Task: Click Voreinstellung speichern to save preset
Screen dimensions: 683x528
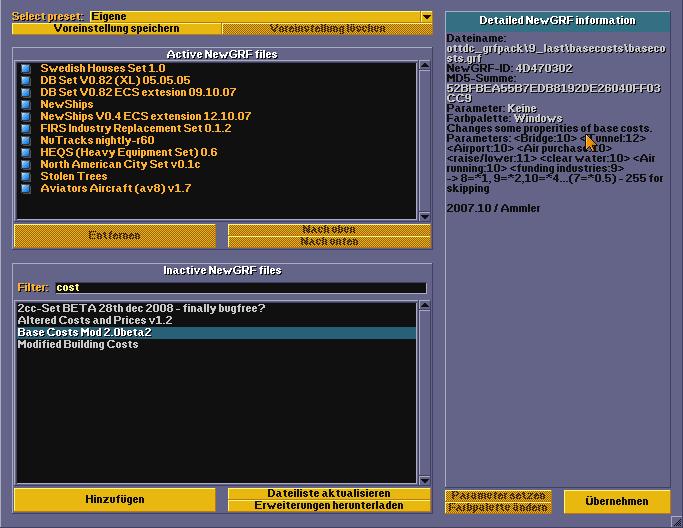Action: click(116, 29)
